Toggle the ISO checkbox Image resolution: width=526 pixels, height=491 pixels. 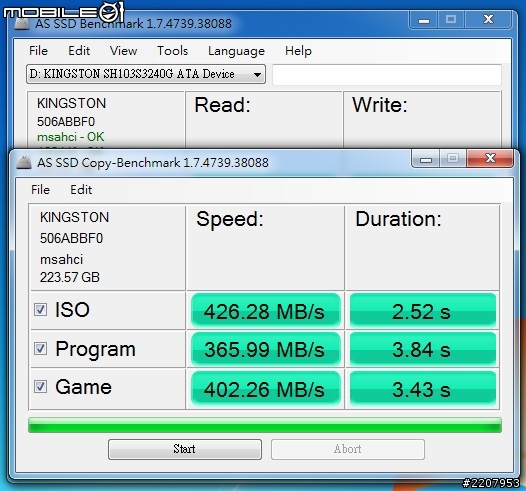(41, 310)
